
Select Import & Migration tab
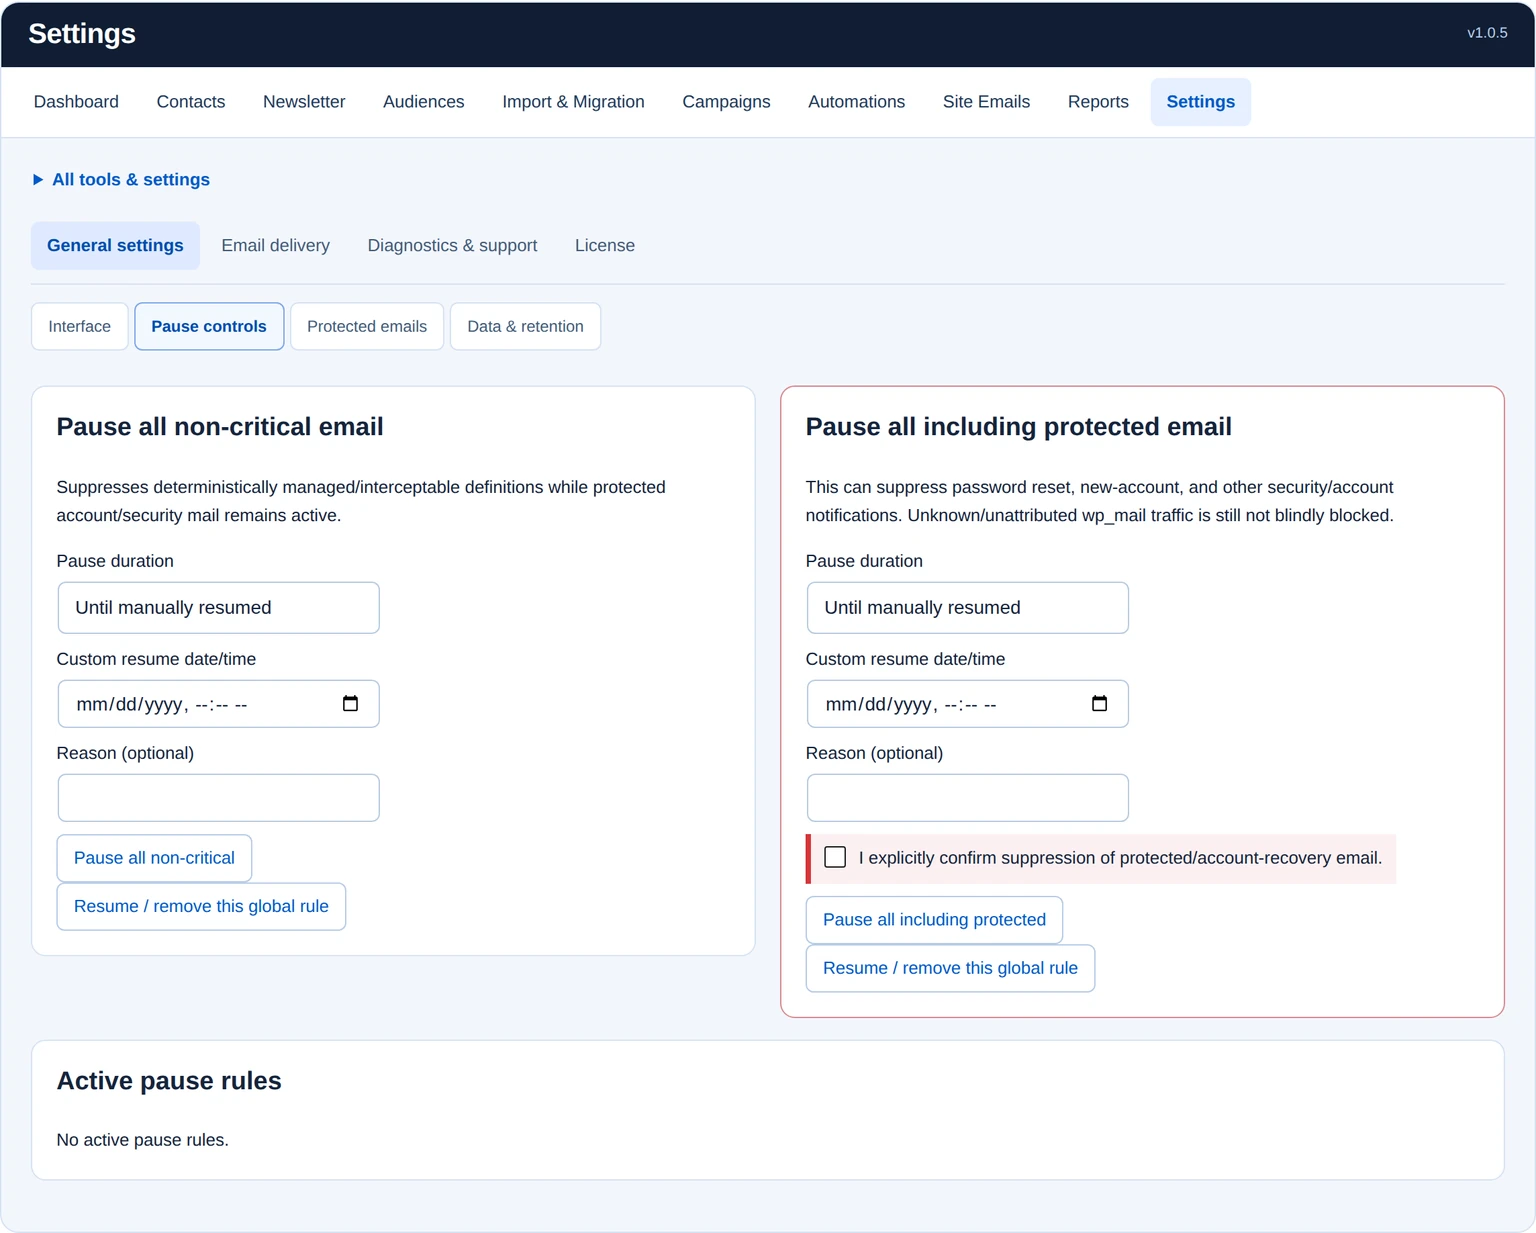tap(573, 102)
